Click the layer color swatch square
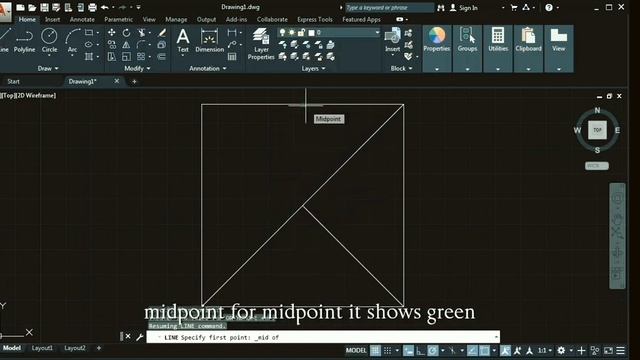 click(x=311, y=33)
